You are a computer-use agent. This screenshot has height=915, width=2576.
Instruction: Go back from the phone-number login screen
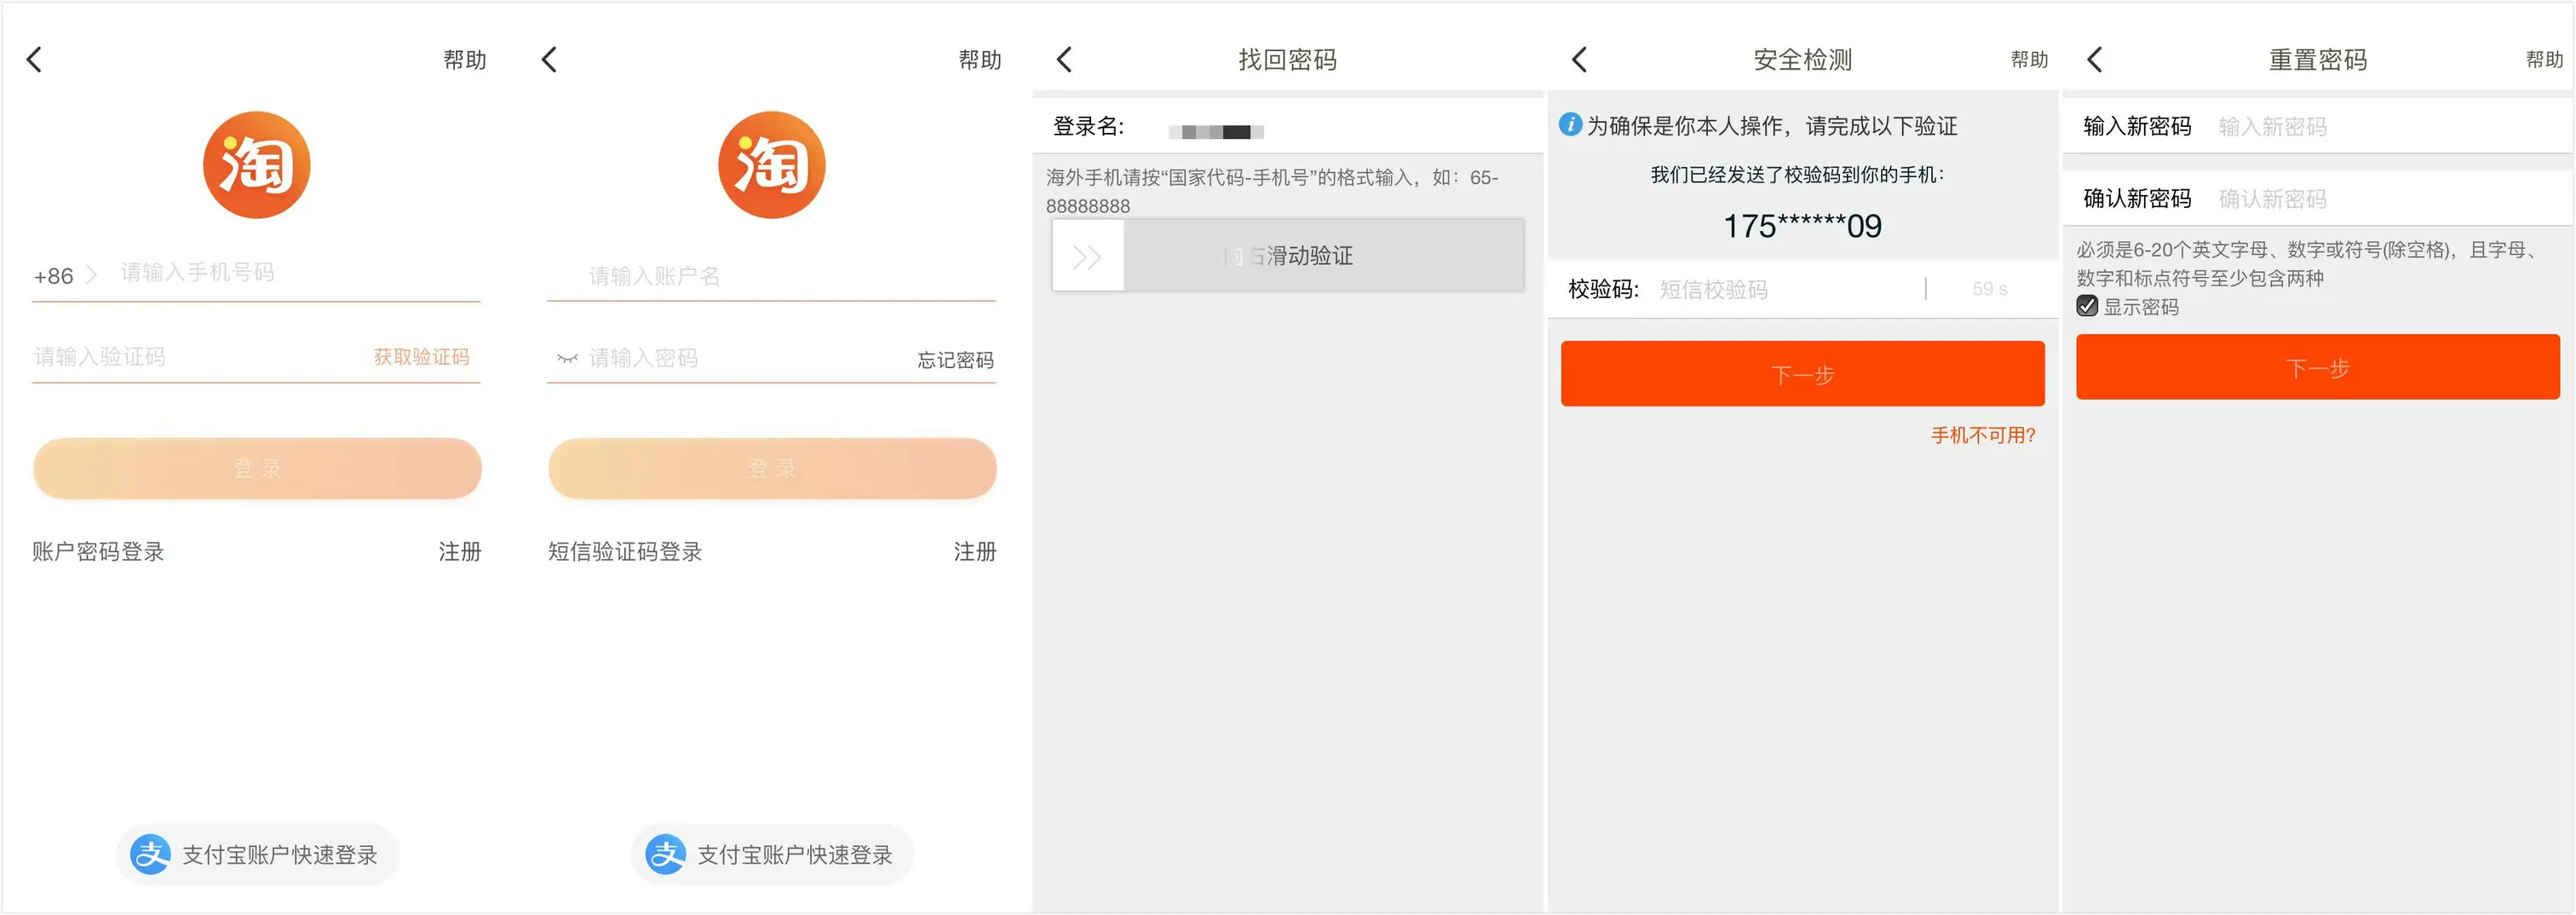[34, 60]
